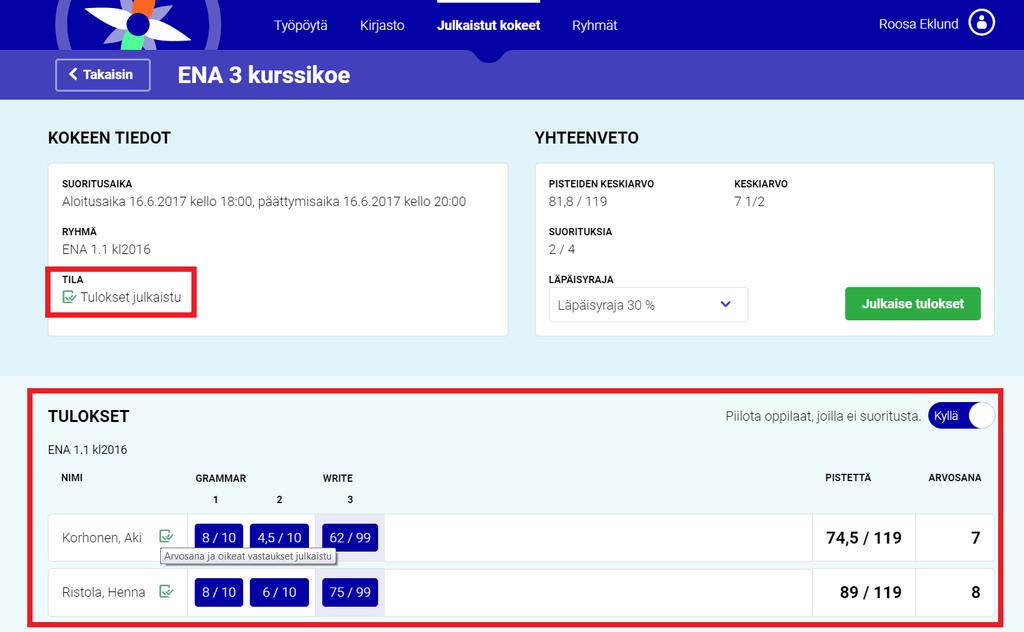Click the NIMI column header
Image resolution: width=1024 pixels, height=632 pixels.
72,478
